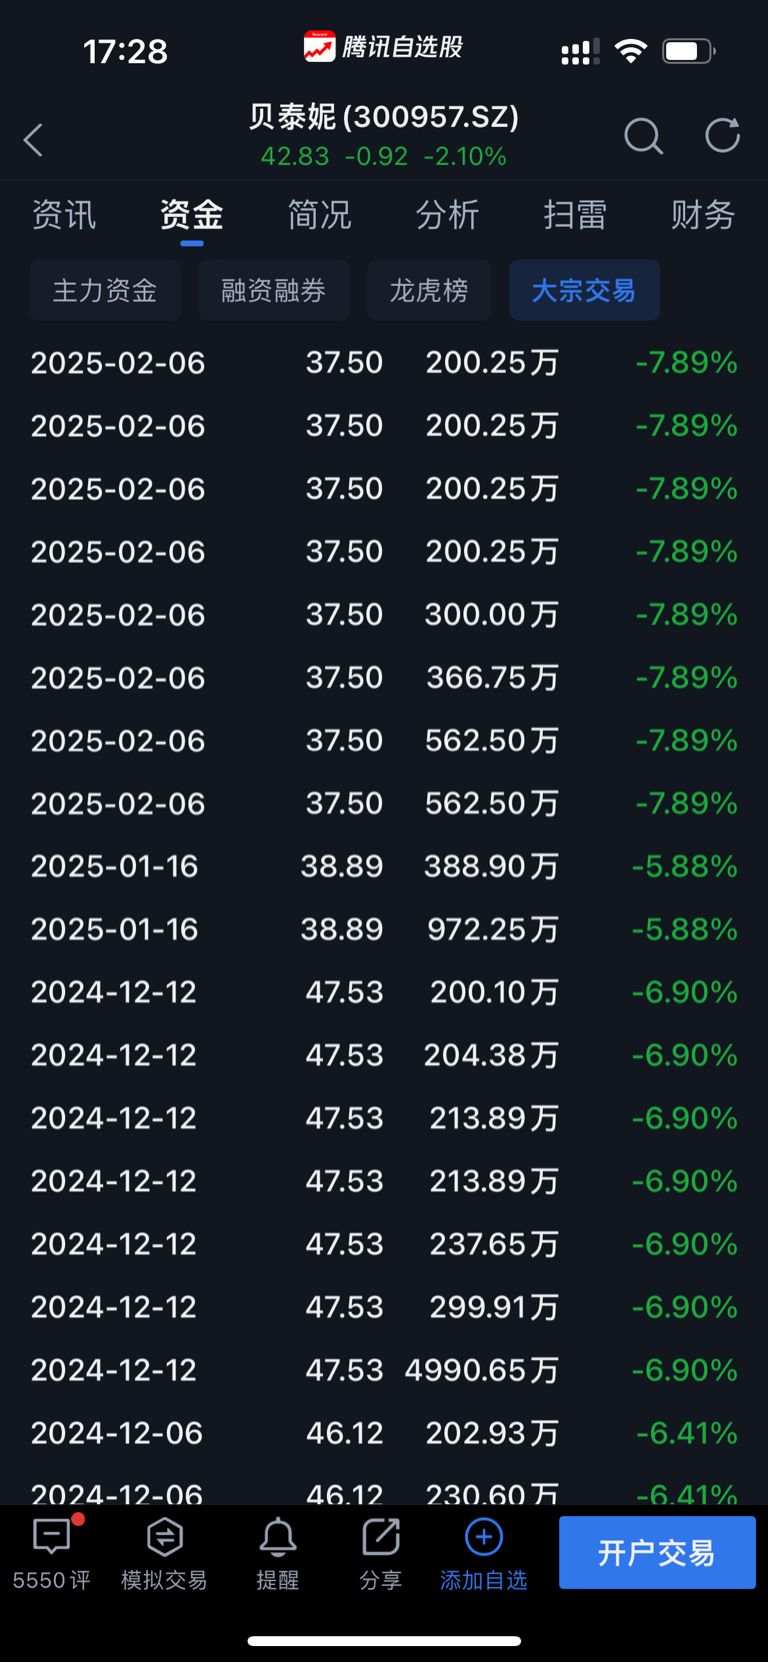The image size is (768, 1663).
Task: Tap the 2025-01-16 972.25万 trade row
Action: click(x=384, y=929)
